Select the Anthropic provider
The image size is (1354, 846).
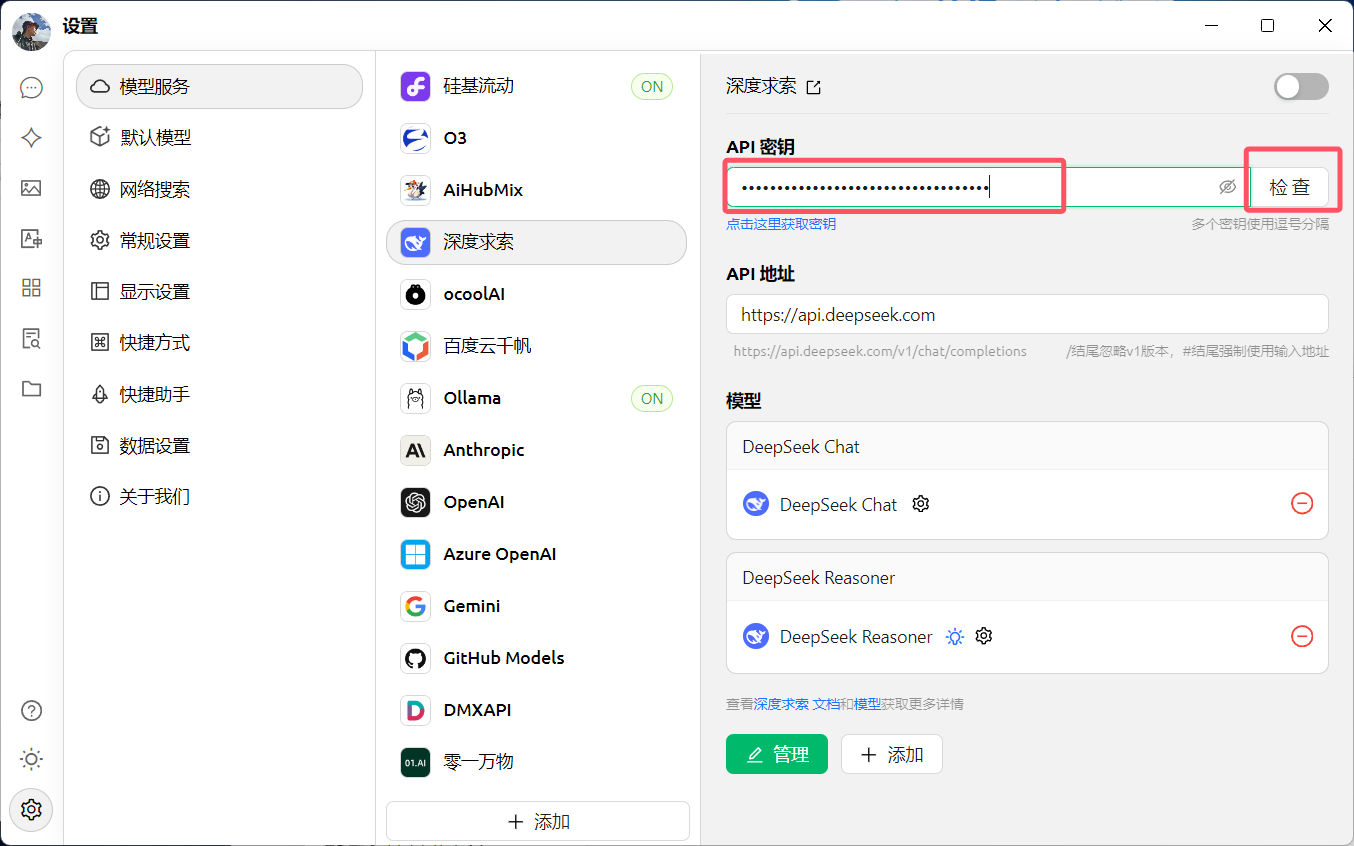tap(537, 450)
